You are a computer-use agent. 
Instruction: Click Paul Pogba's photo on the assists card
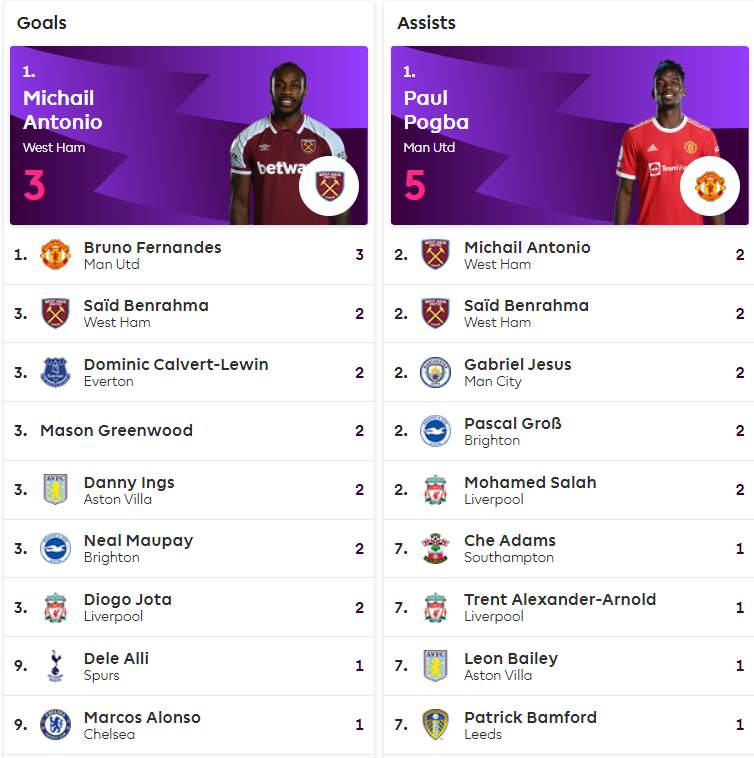point(669,143)
